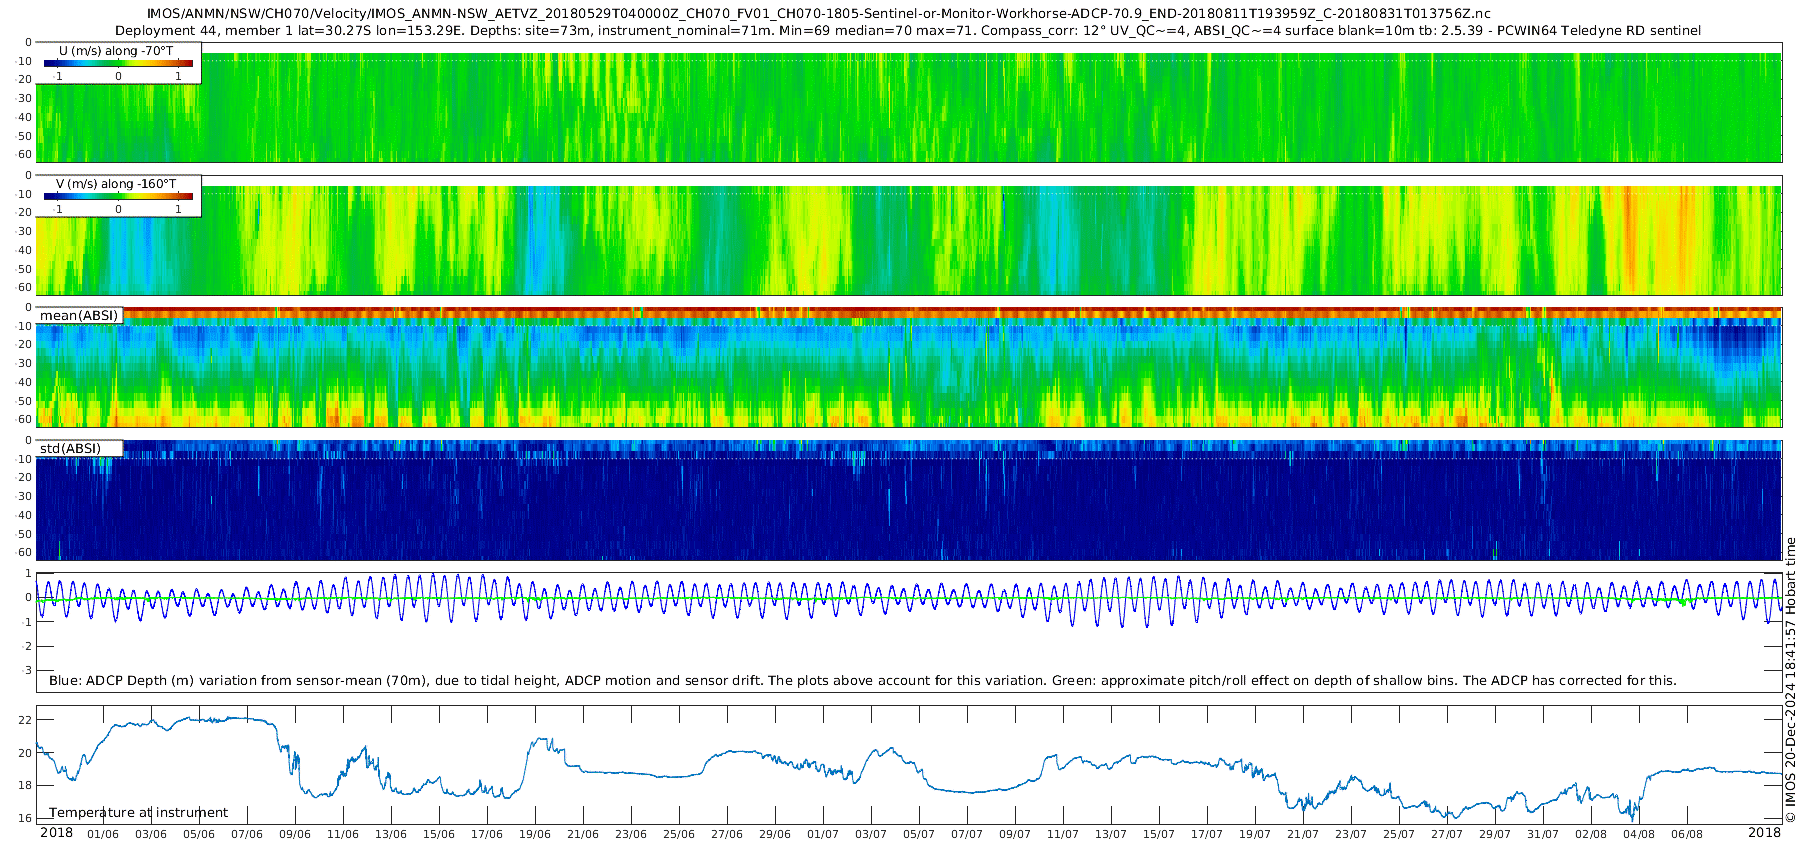This screenshot has height=850, width=1800.
Task: Select the 'V (m/s) along -160°T' legend title
Action: coord(116,184)
